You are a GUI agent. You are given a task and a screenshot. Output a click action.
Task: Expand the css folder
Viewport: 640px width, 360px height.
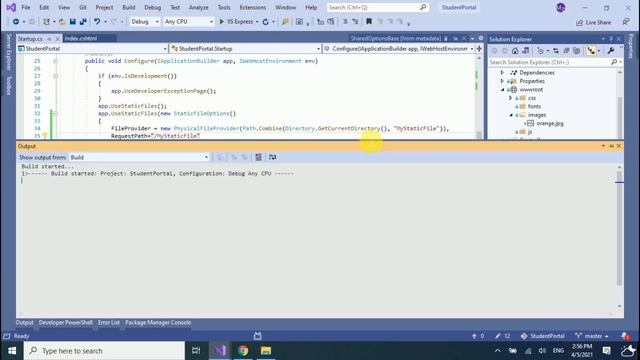pos(510,98)
